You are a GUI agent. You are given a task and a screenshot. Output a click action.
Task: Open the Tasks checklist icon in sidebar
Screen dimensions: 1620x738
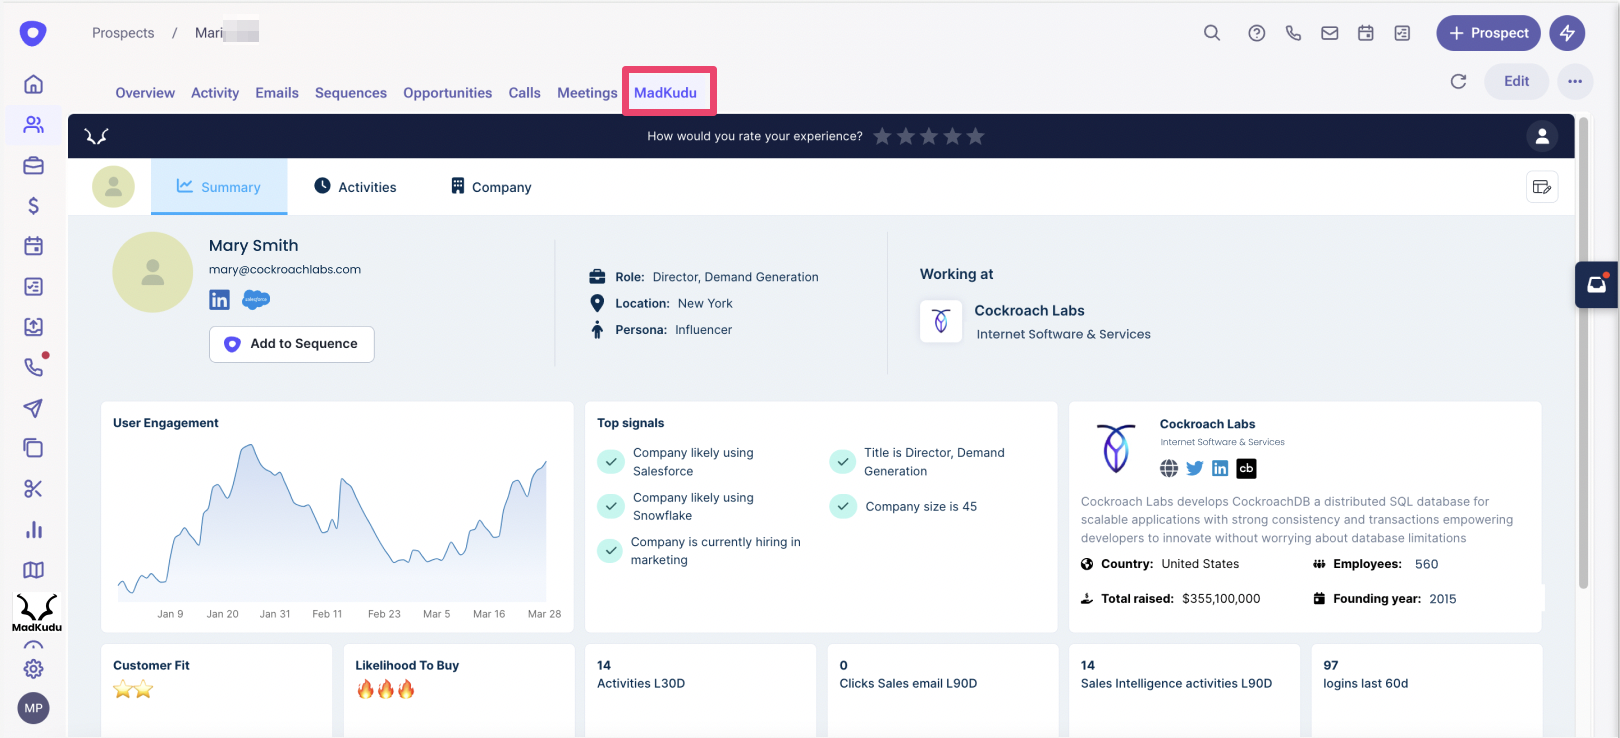coord(33,287)
